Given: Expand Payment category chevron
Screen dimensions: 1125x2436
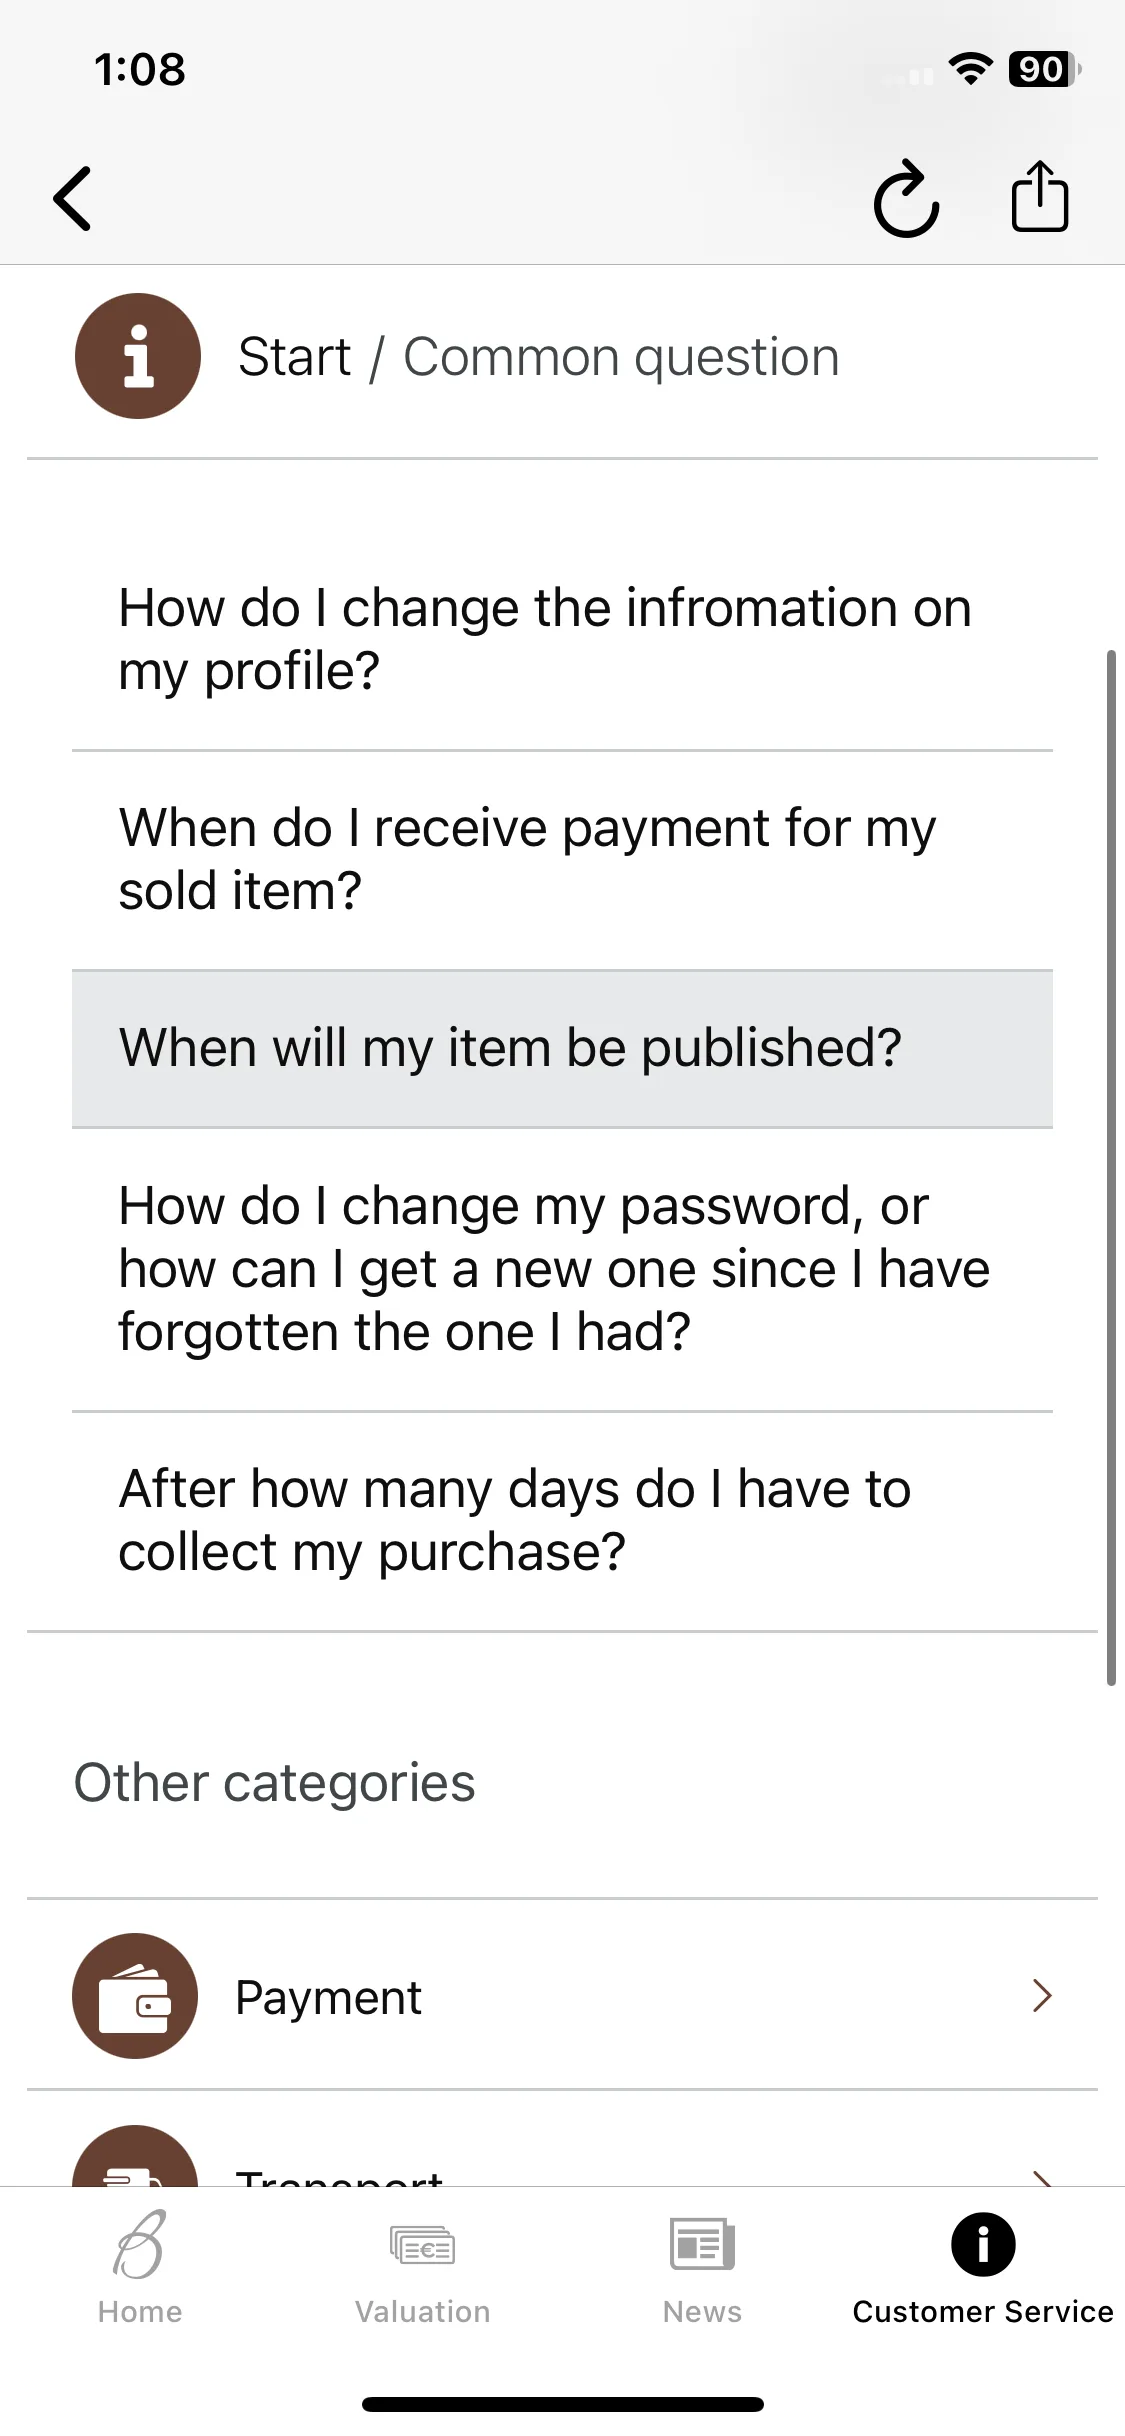Looking at the screenshot, I should tap(1042, 1996).
